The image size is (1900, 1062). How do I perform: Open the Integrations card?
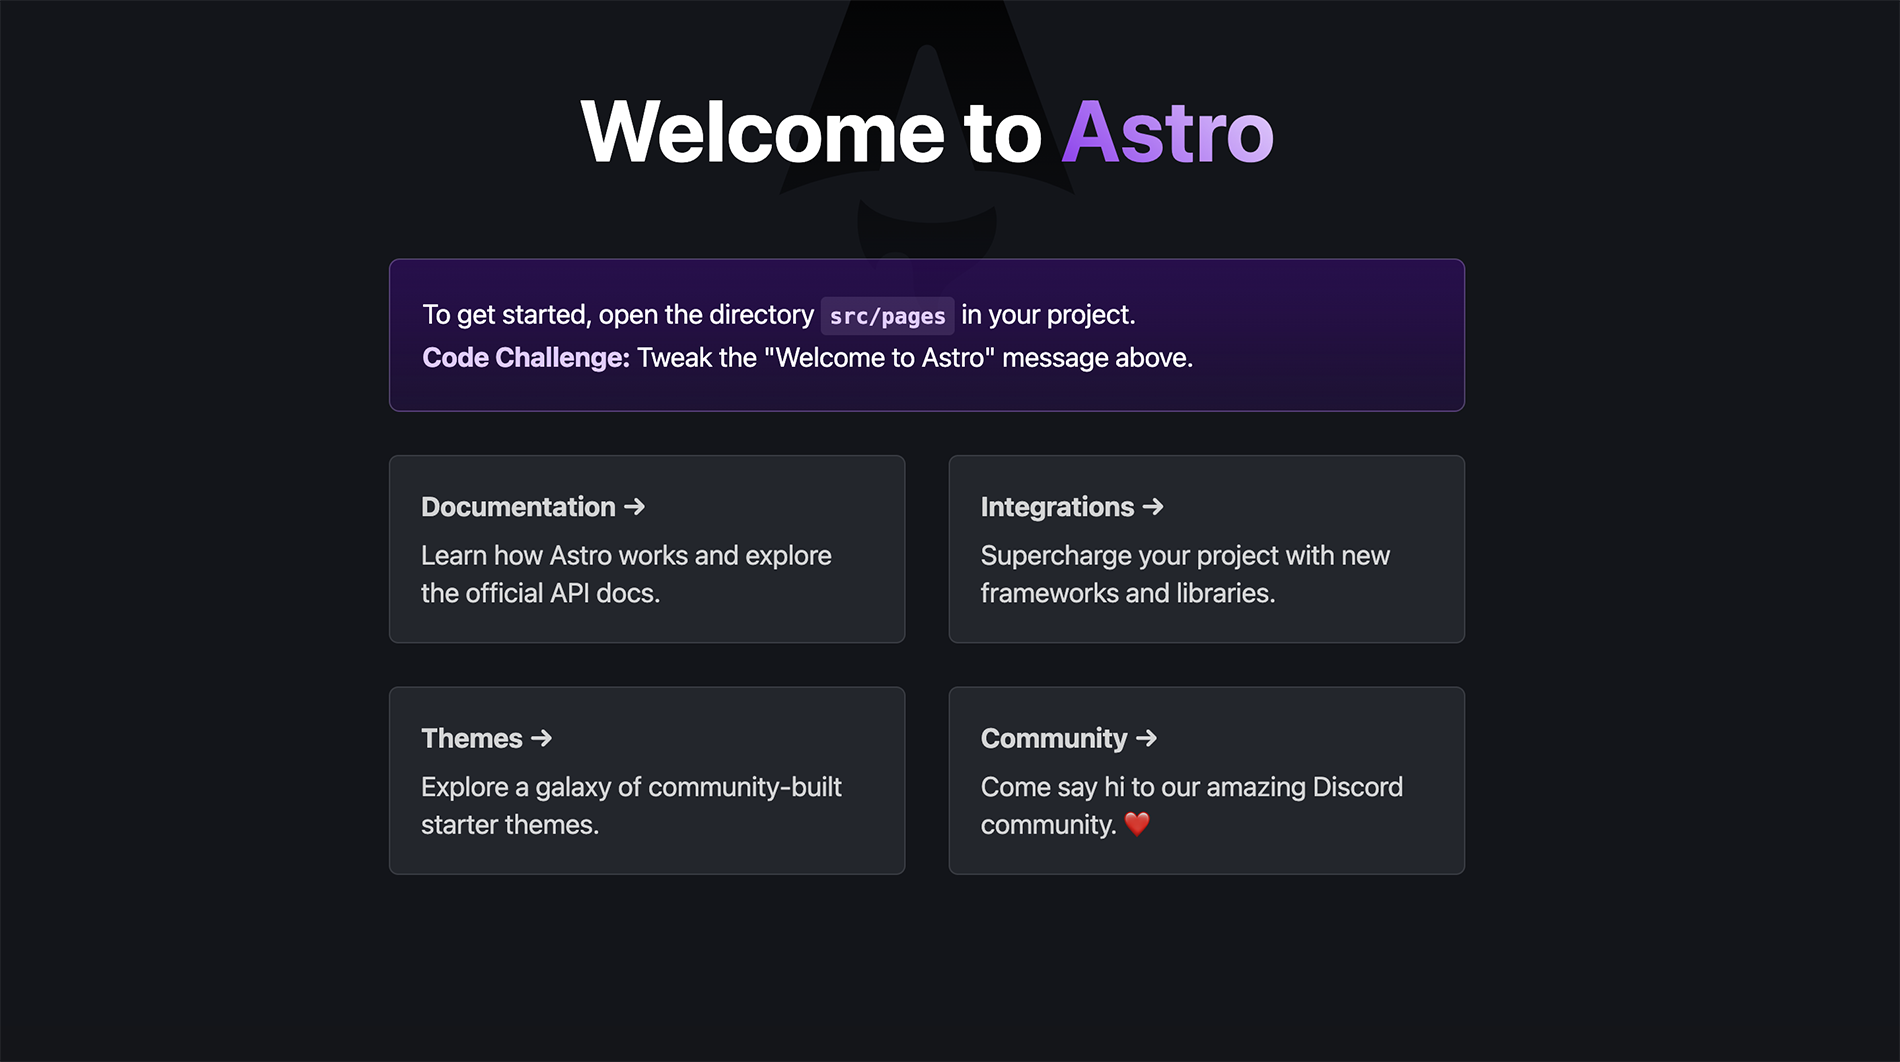pos(1206,549)
